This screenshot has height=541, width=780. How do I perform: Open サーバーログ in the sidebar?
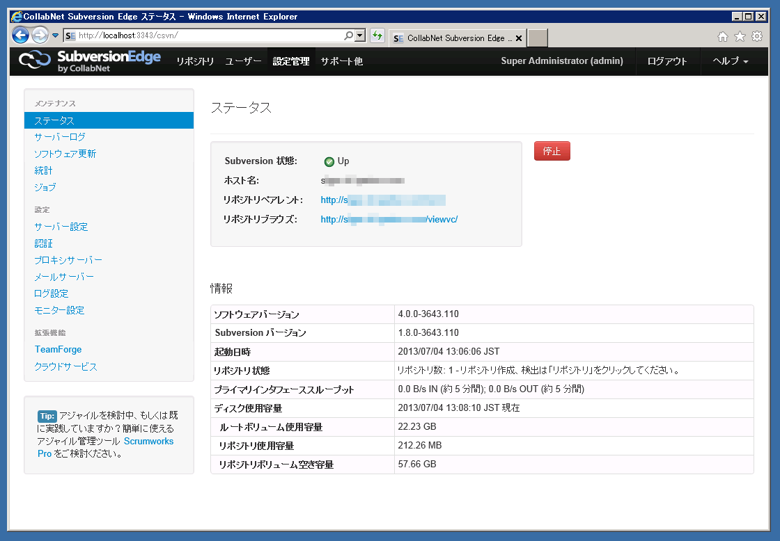point(60,137)
